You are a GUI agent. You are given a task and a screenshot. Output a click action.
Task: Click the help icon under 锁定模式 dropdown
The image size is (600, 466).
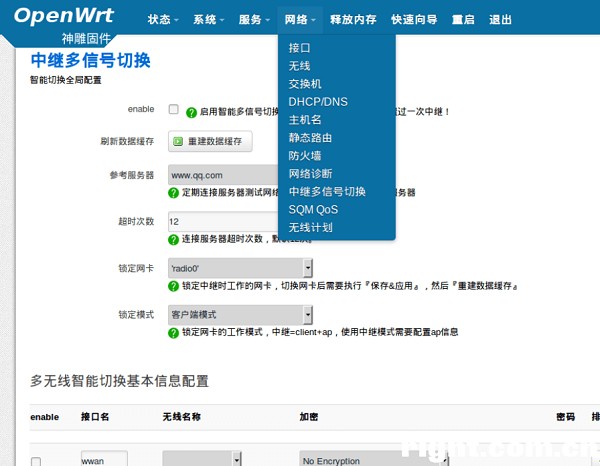coord(173,333)
